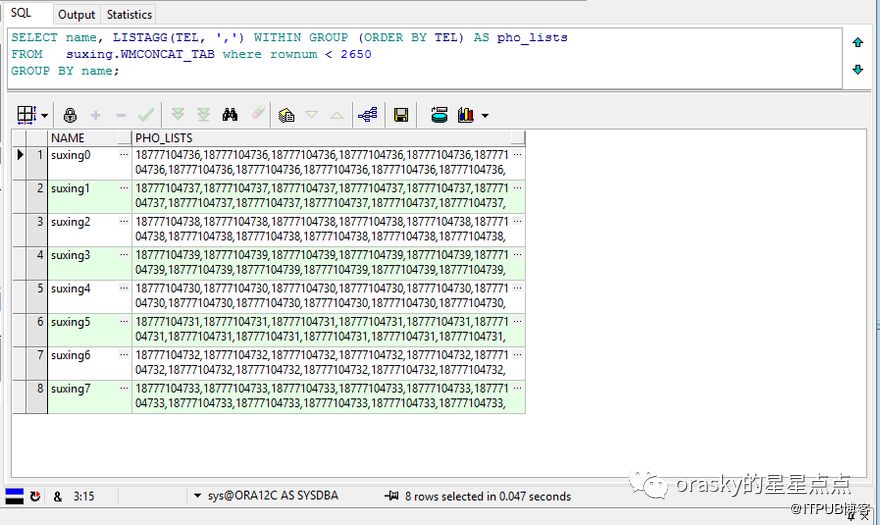
Task: Click the fetch last page arrow icon
Action: click(x=203, y=115)
